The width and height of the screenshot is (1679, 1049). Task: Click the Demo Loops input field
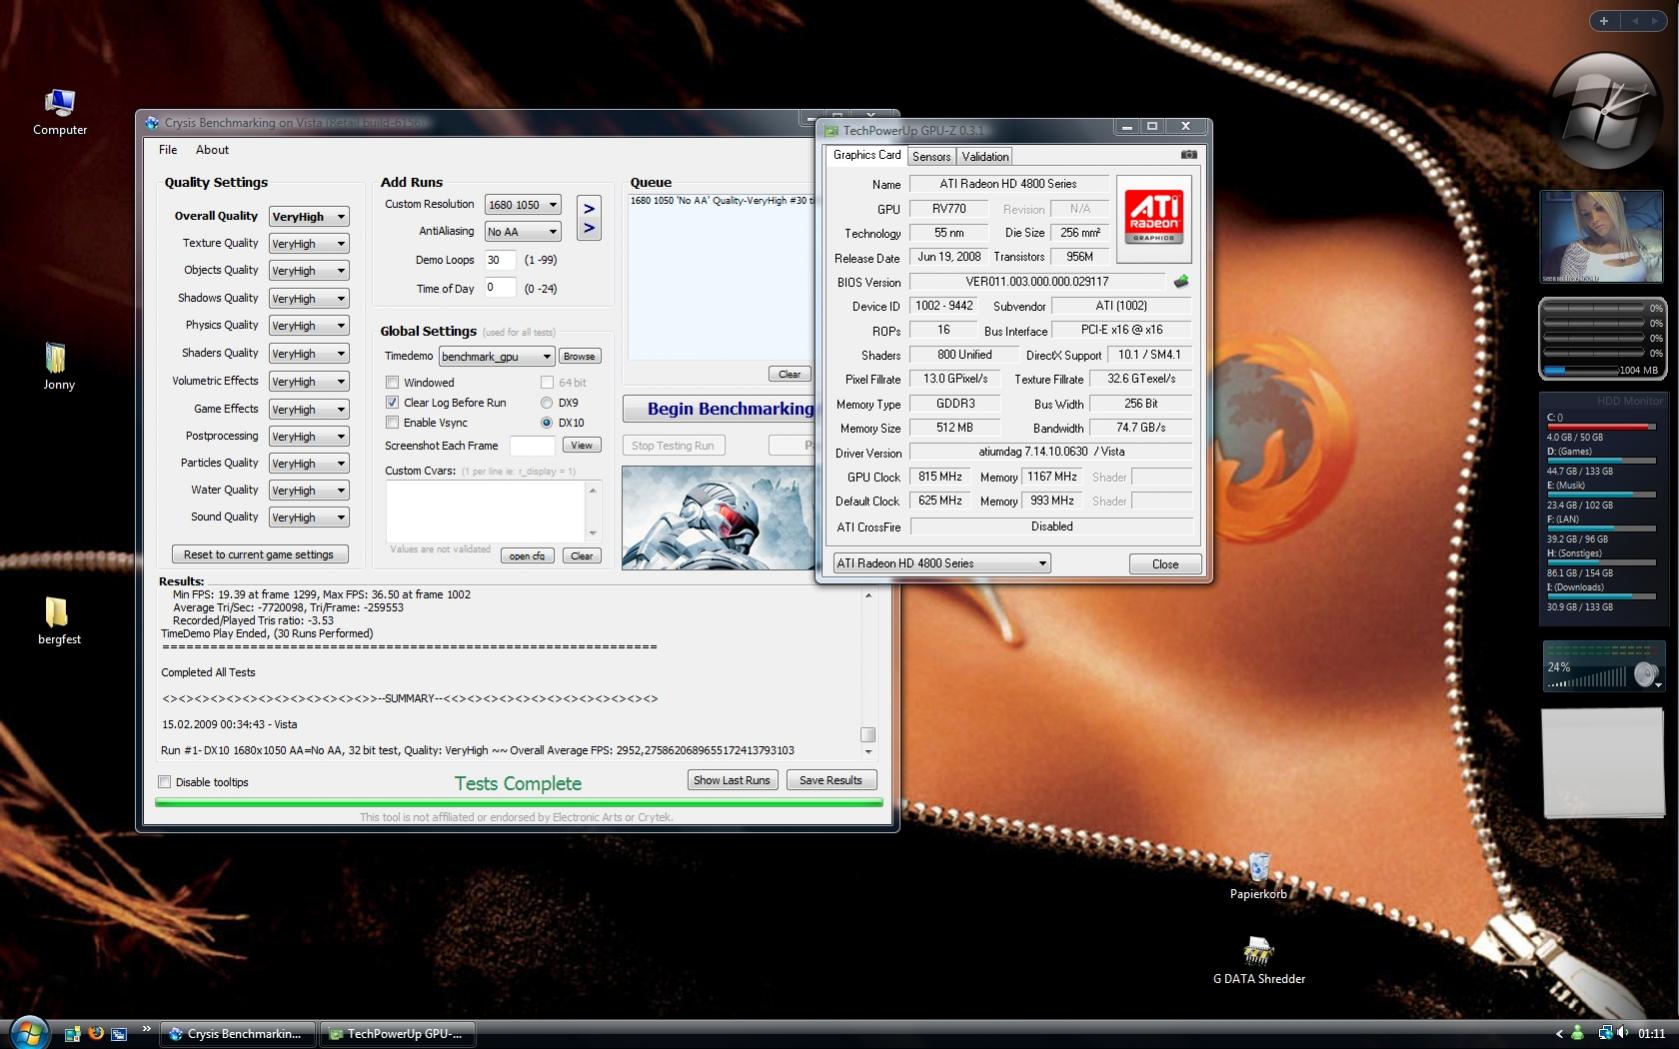(500, 260)
